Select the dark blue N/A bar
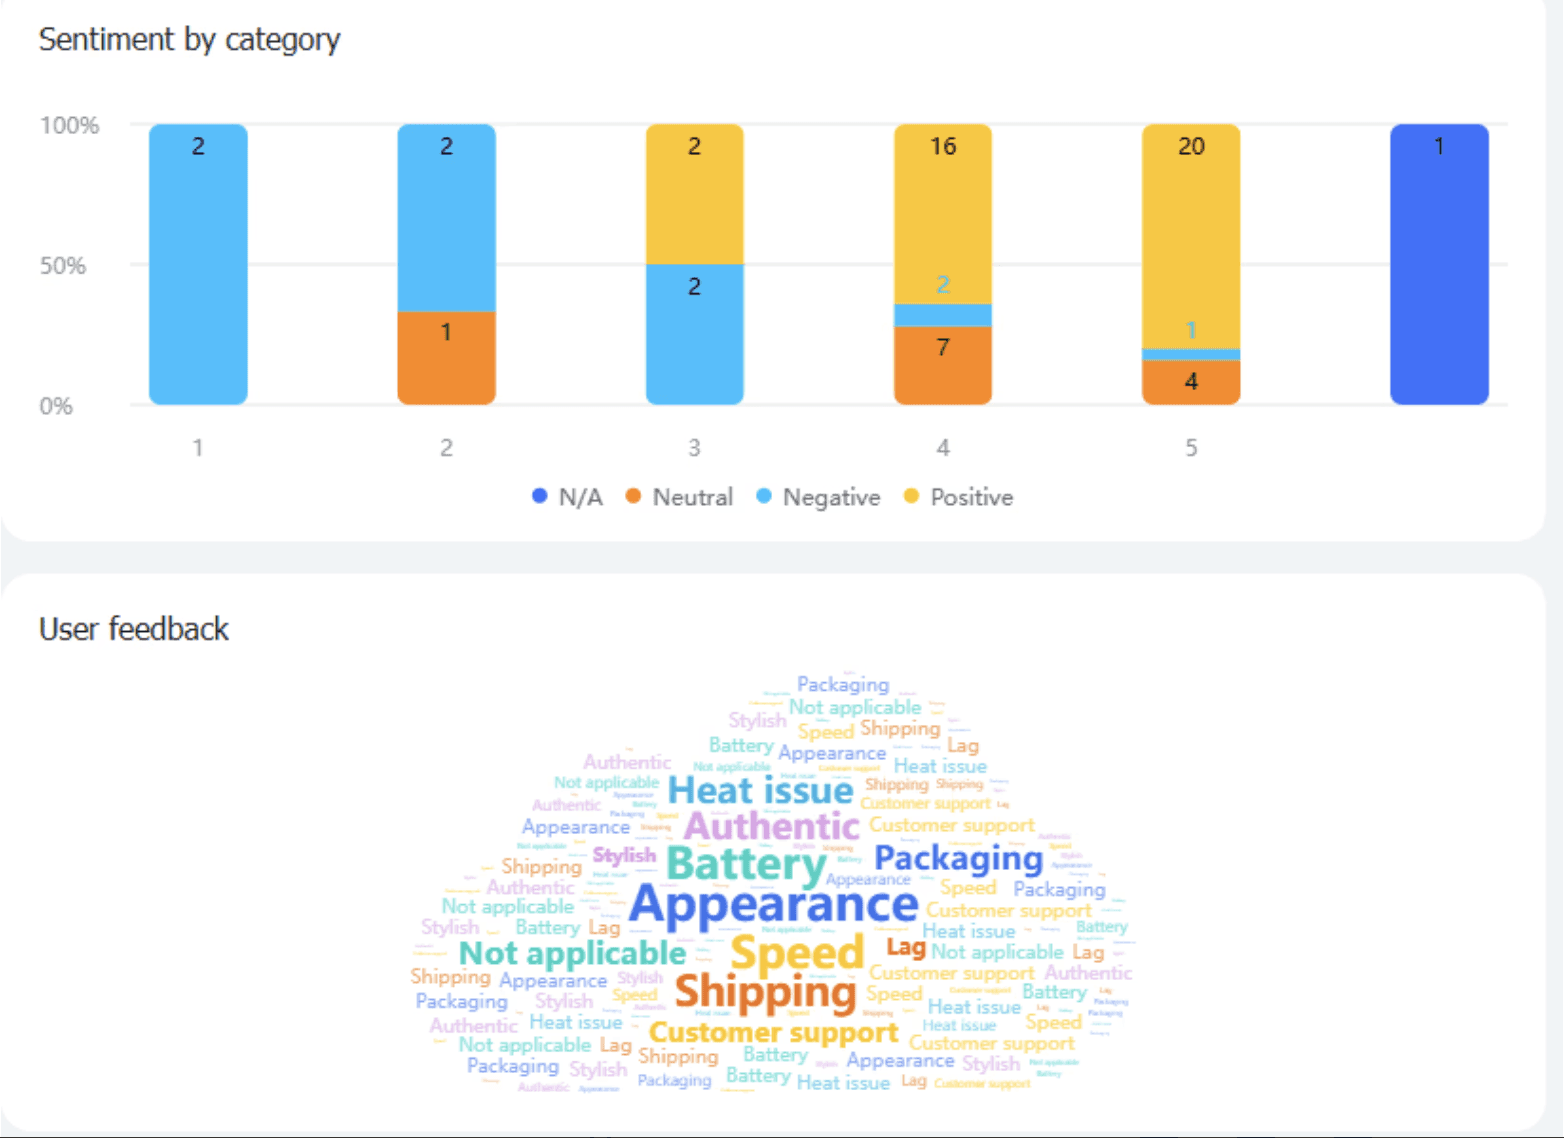 click(1439, 264)
